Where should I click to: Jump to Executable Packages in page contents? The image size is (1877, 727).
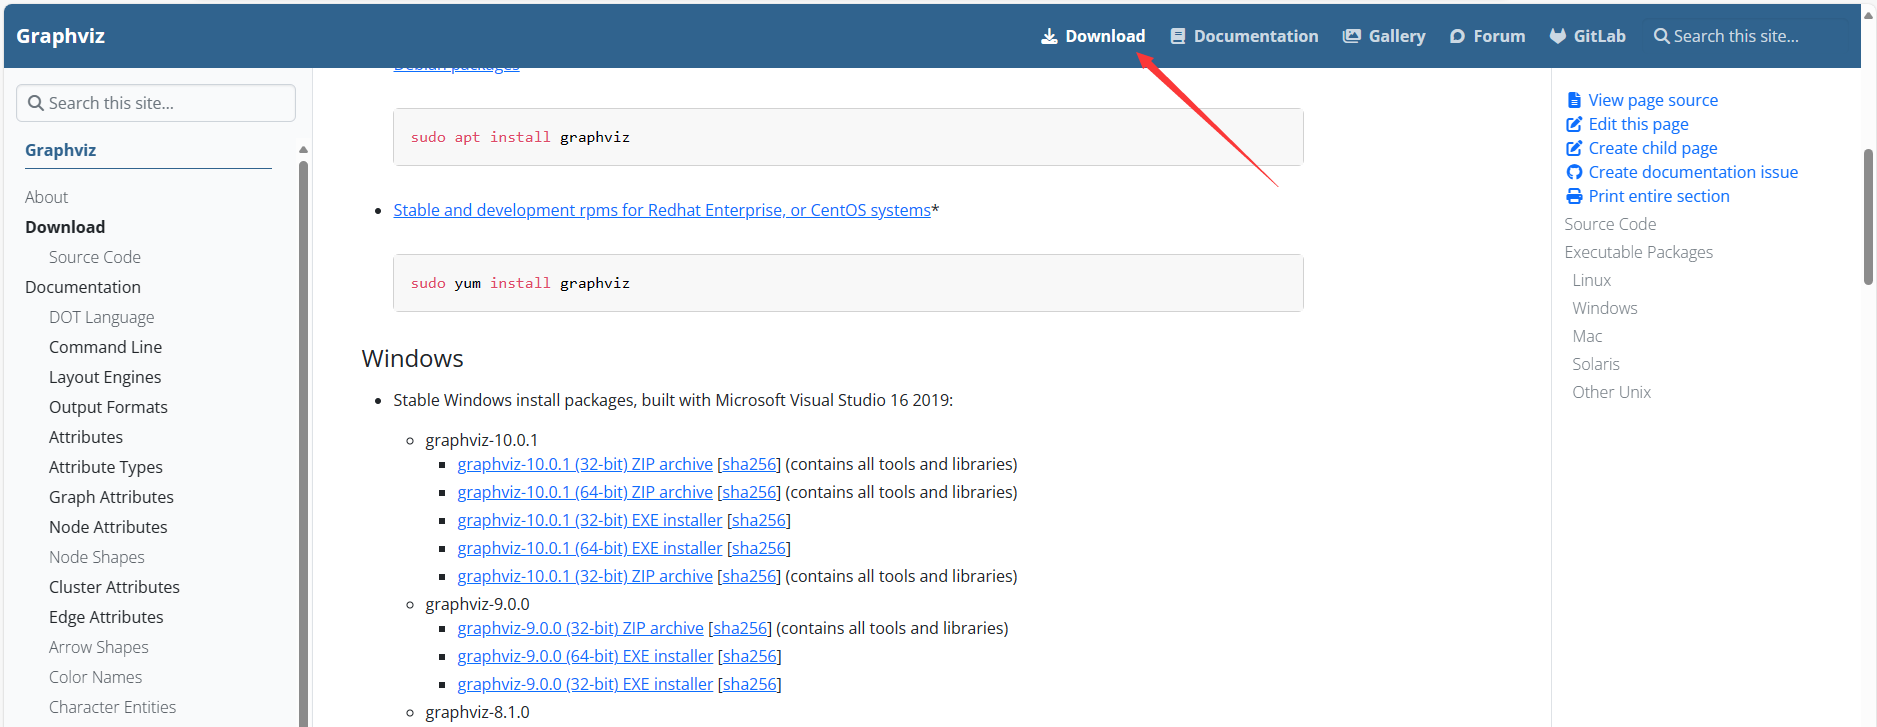point(1639,252)
